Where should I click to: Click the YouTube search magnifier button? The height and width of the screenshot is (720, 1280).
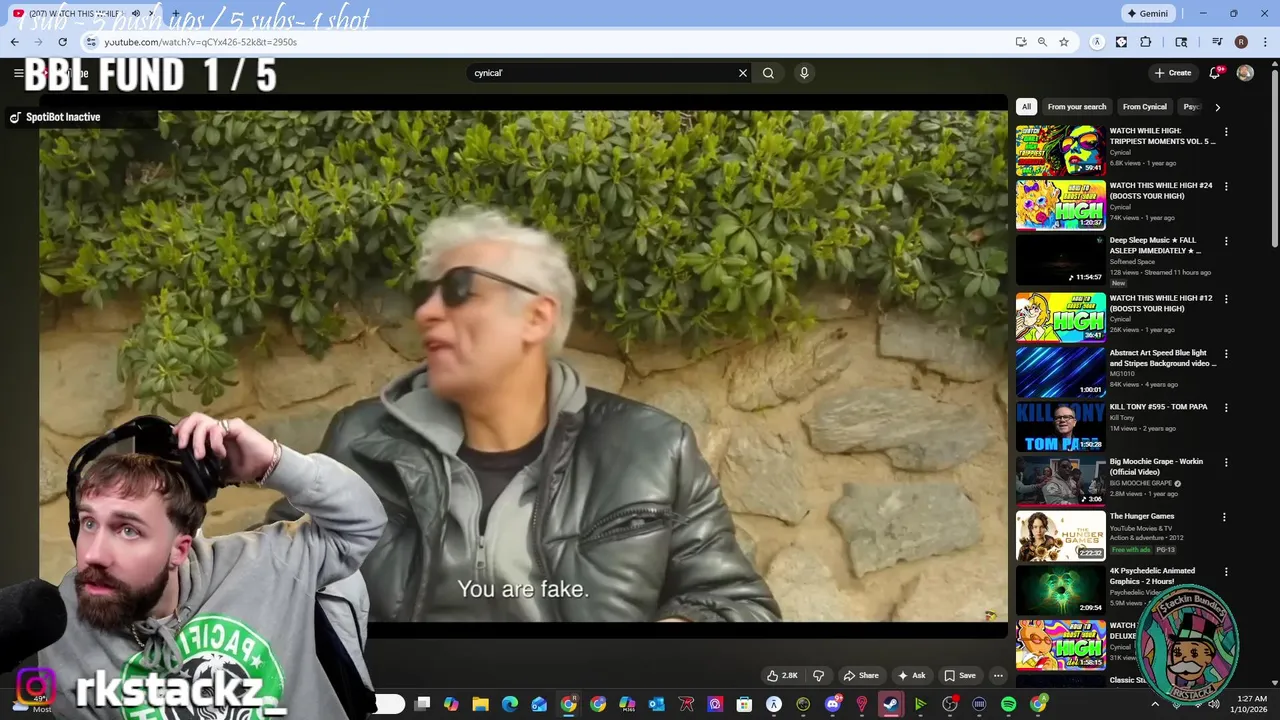768,73
